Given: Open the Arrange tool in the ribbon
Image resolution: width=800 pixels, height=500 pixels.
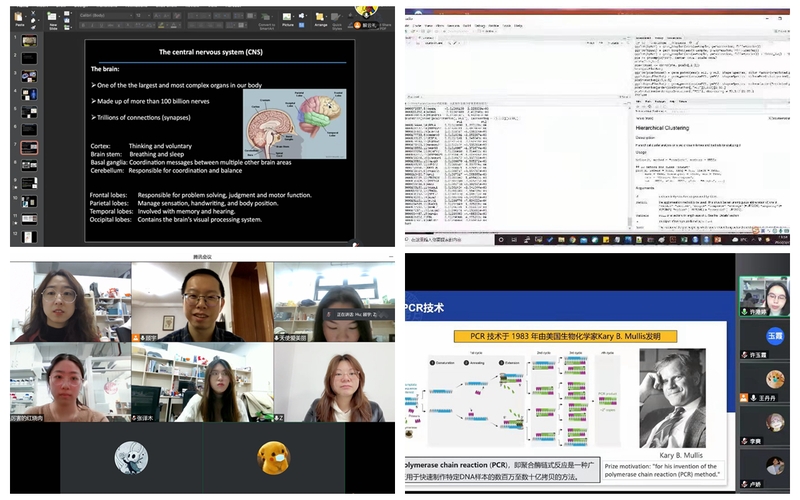Looking at the screenshot, I should (x=320, y=17).
